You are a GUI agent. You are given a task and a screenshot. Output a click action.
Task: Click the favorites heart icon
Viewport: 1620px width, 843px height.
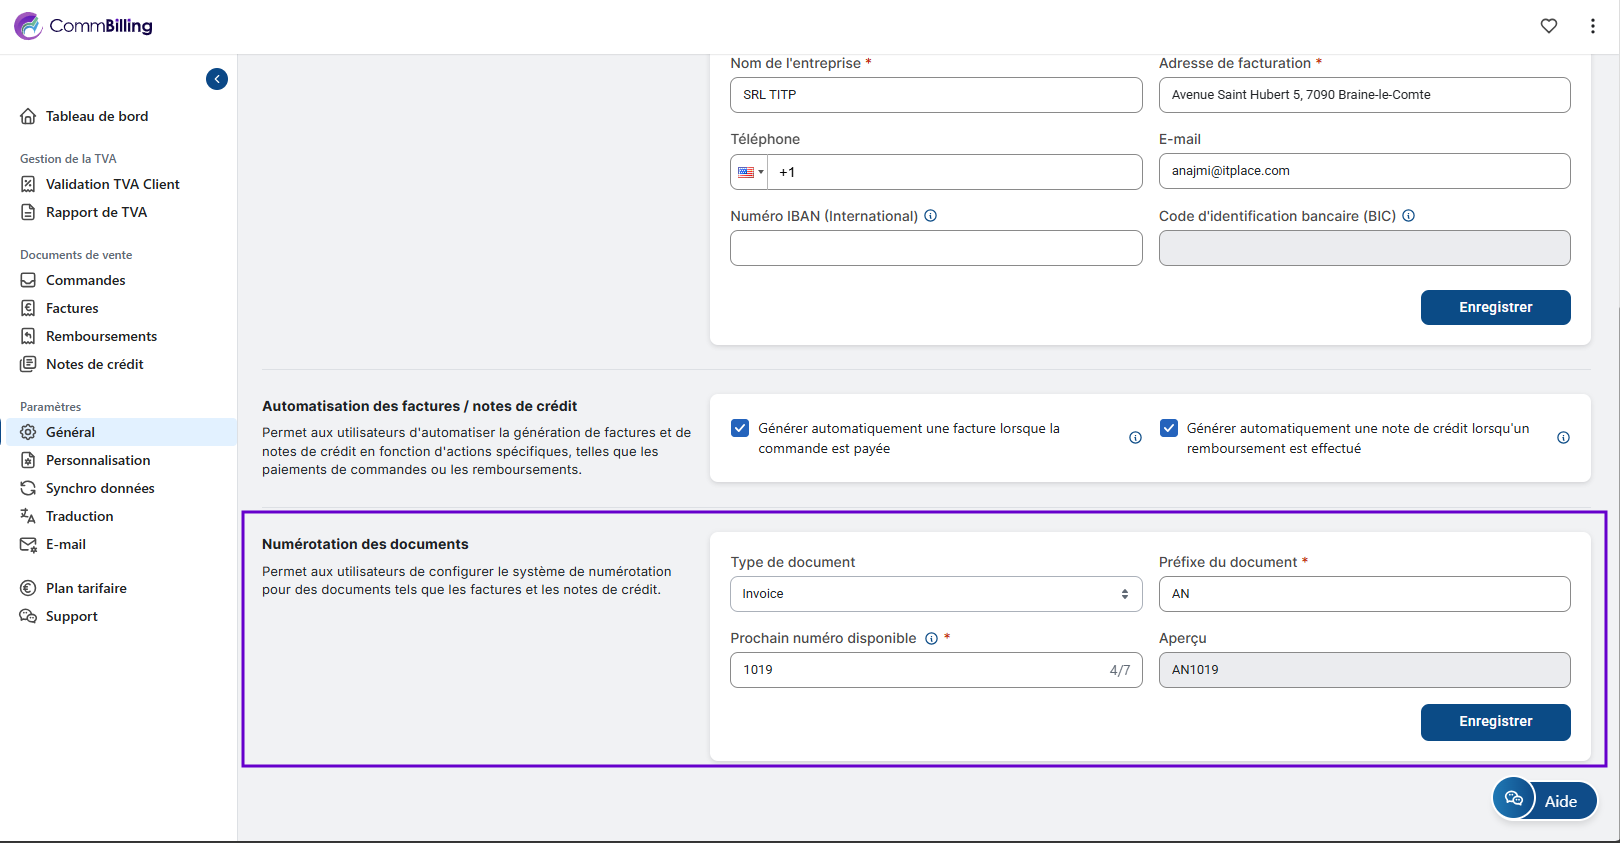(x=1548, y=26)
